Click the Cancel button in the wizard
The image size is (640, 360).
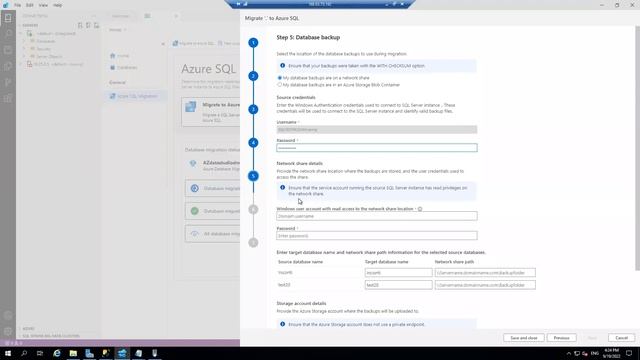coord(622,338)
